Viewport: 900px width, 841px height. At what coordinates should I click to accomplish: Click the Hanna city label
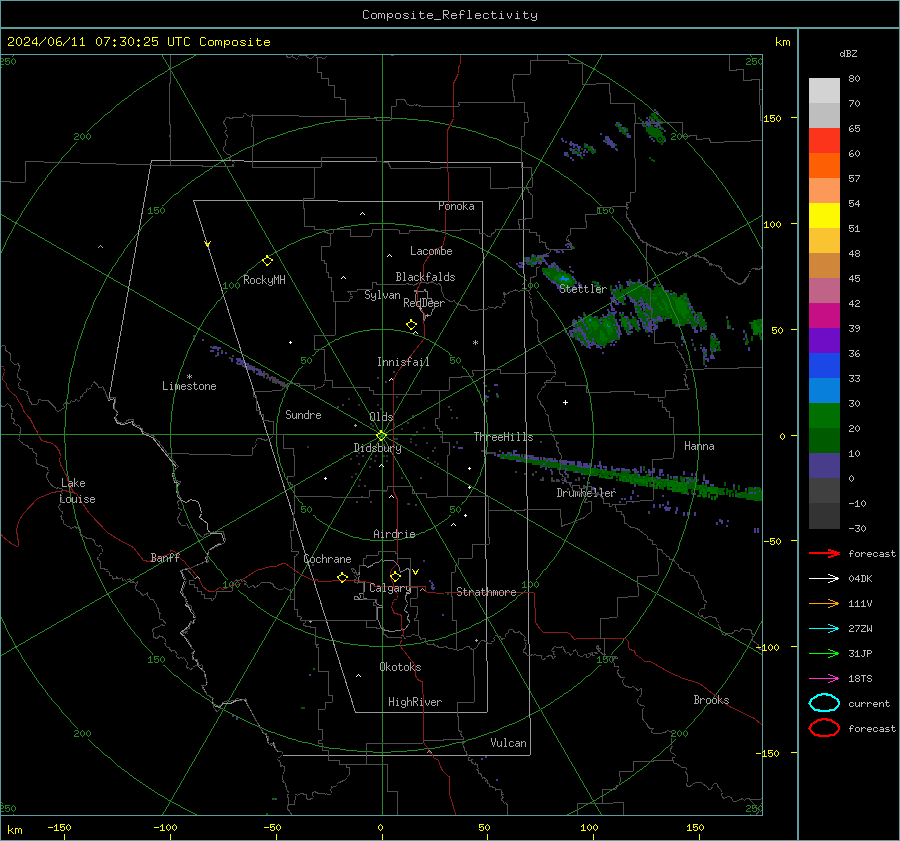(699, 446)
